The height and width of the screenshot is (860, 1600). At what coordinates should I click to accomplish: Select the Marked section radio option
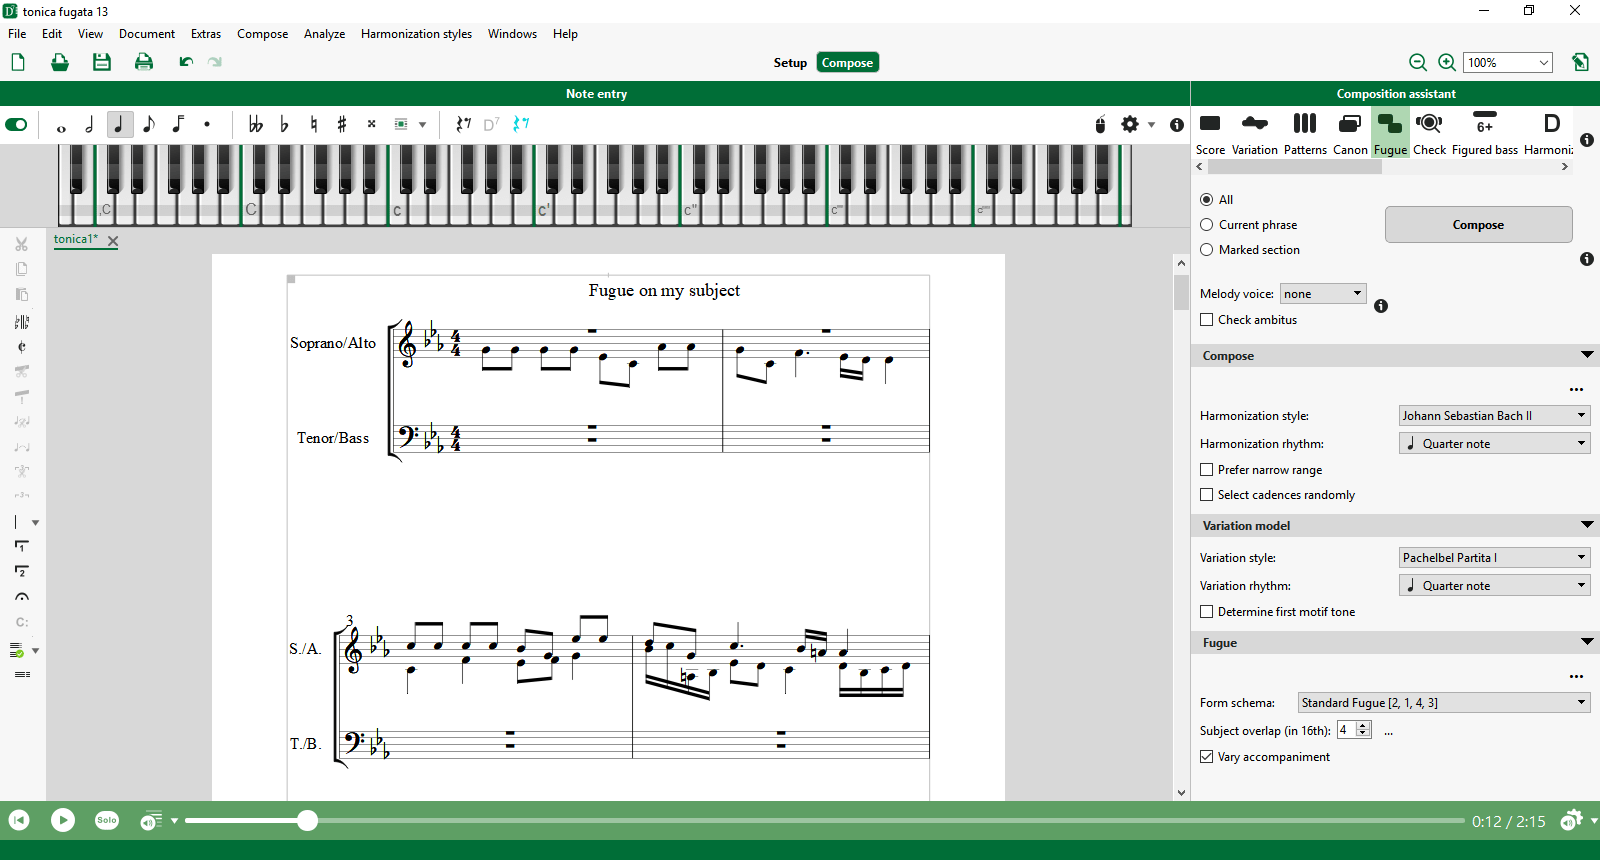[1206, 250]
